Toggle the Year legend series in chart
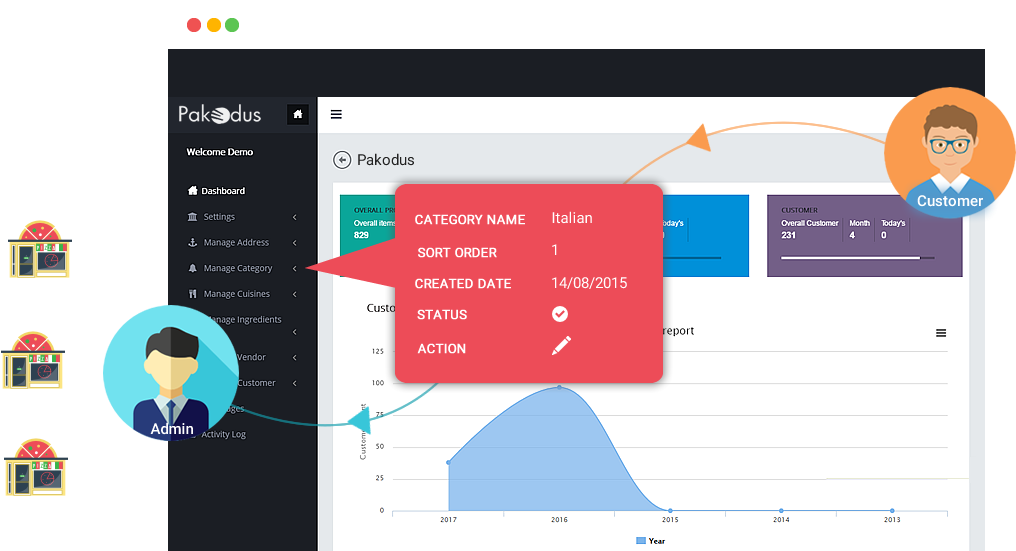 (x=650, y=541)
